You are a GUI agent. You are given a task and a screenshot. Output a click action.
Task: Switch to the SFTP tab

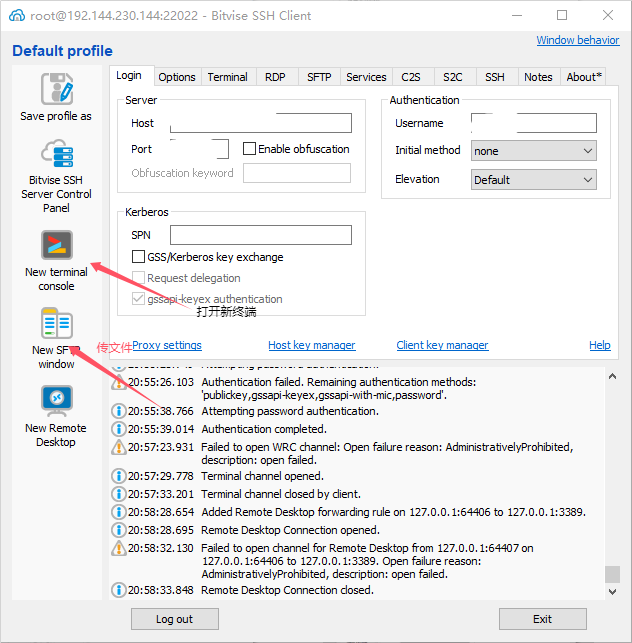tap(319, 77)
